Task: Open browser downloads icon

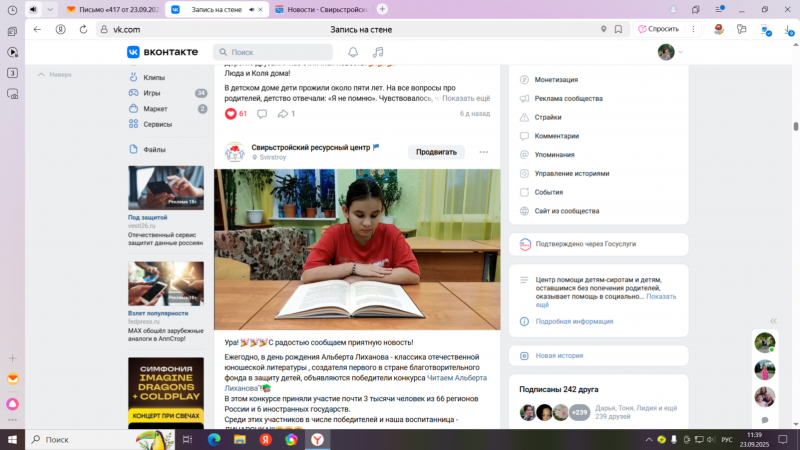Action: (x=788, y=30)
